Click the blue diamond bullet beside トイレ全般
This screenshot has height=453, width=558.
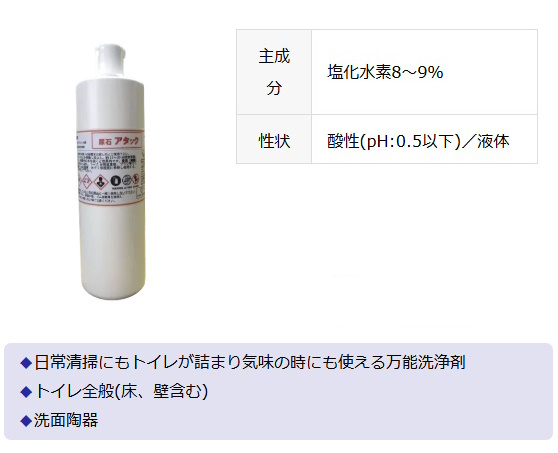click(x=26, y=392)
